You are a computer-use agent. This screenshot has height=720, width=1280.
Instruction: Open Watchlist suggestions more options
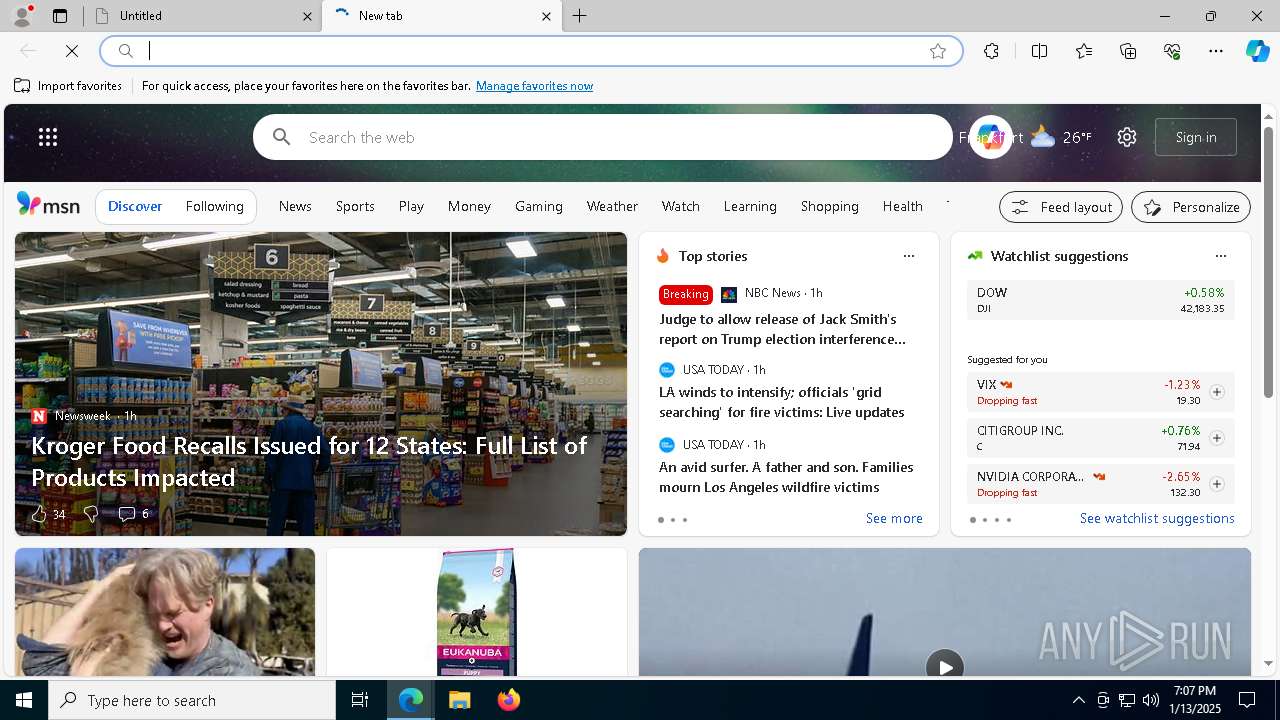tap(1221, 256)
